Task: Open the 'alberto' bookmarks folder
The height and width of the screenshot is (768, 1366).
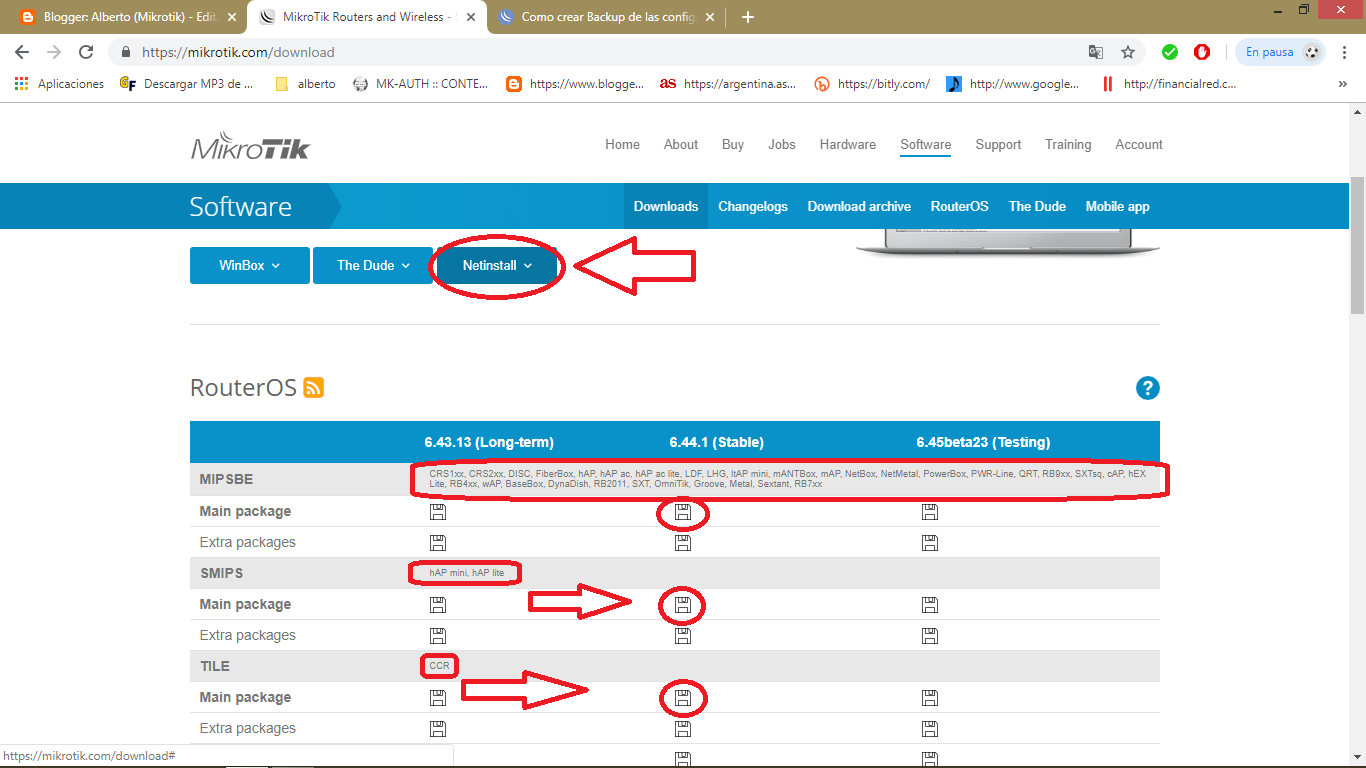Action: coord(304,83)
